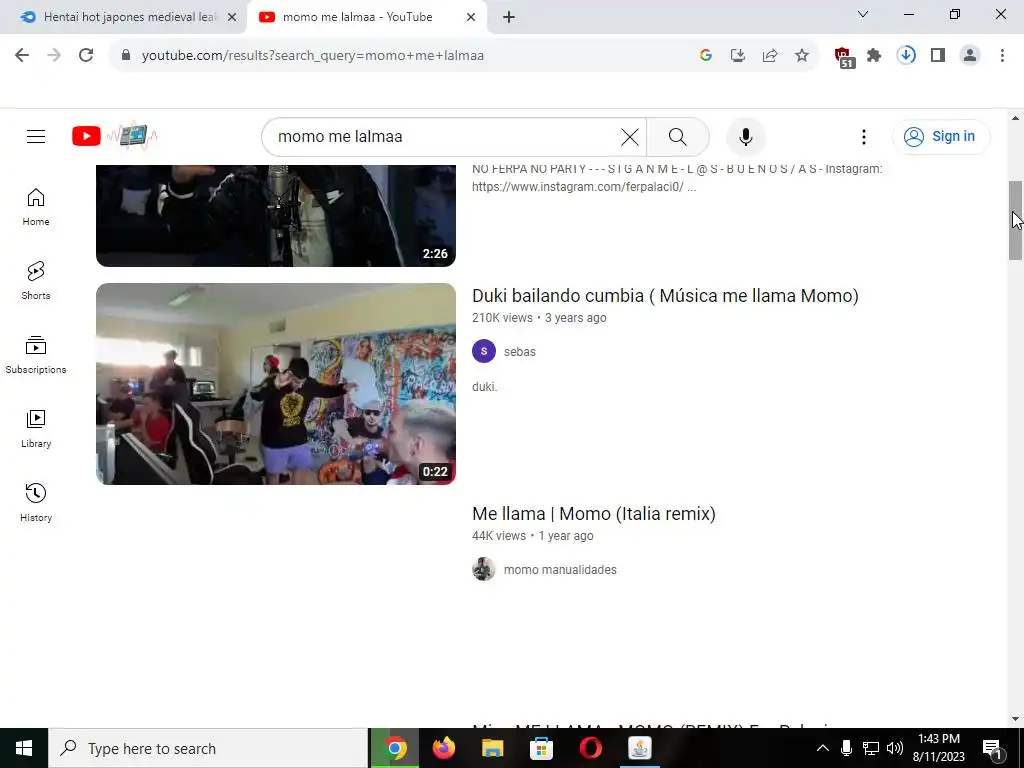The height and width of the screenshot is (768, 1024).
Task: Reload the current page
Action: coord(86,56)
